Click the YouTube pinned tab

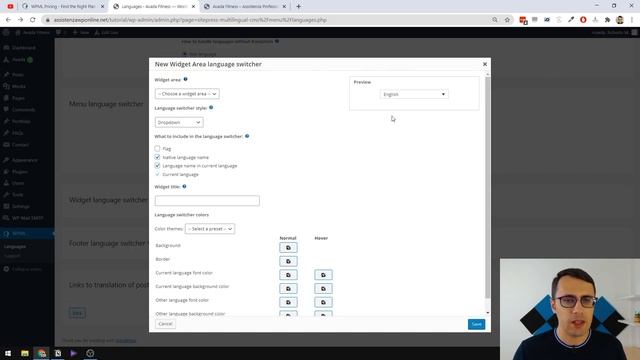(x=10, y=7)
